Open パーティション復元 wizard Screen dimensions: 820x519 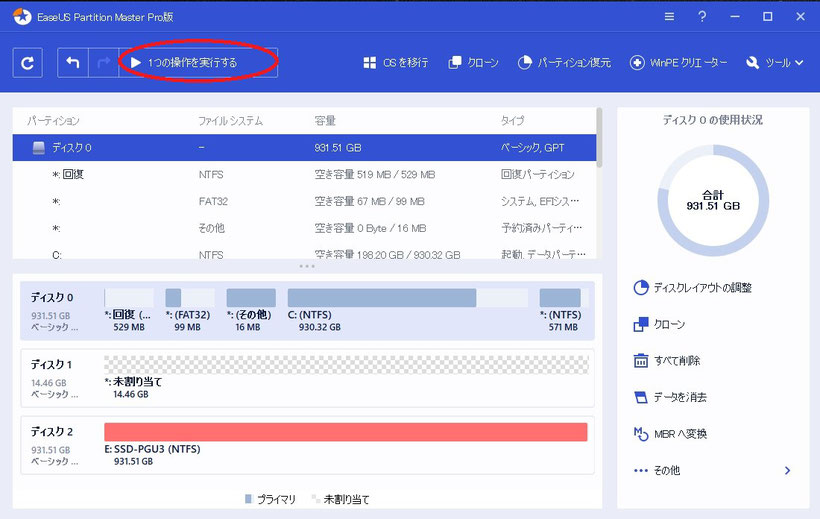(564, 63)
